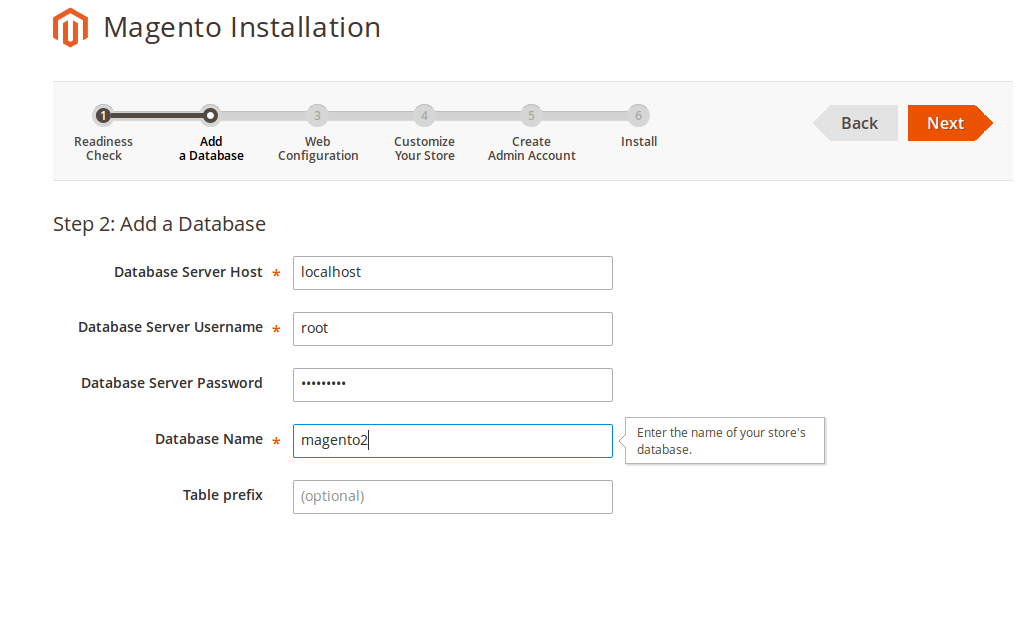Go Back to previous step
The height and width of the screenshot is (625, 1029).
point(855,123)
